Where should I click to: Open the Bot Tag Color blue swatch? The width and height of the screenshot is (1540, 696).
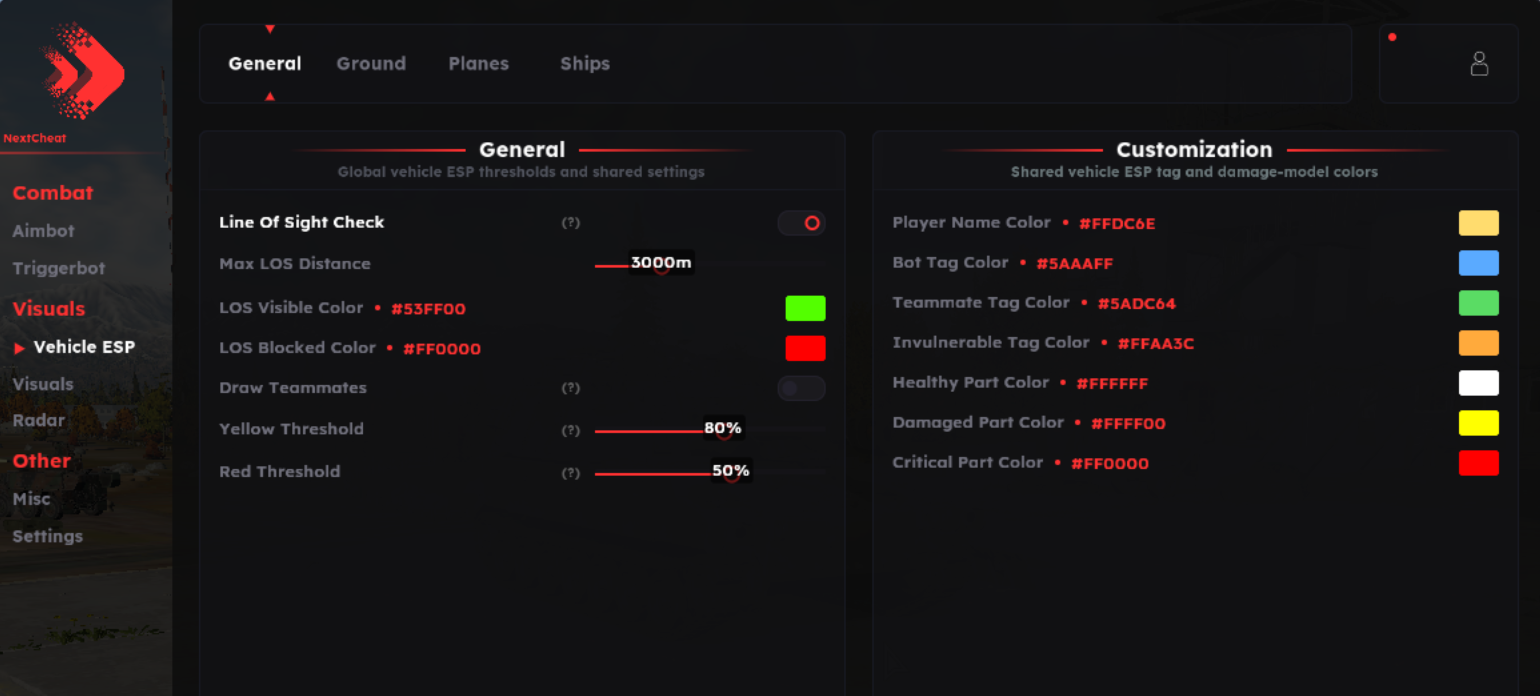(x=1479, y=263)
